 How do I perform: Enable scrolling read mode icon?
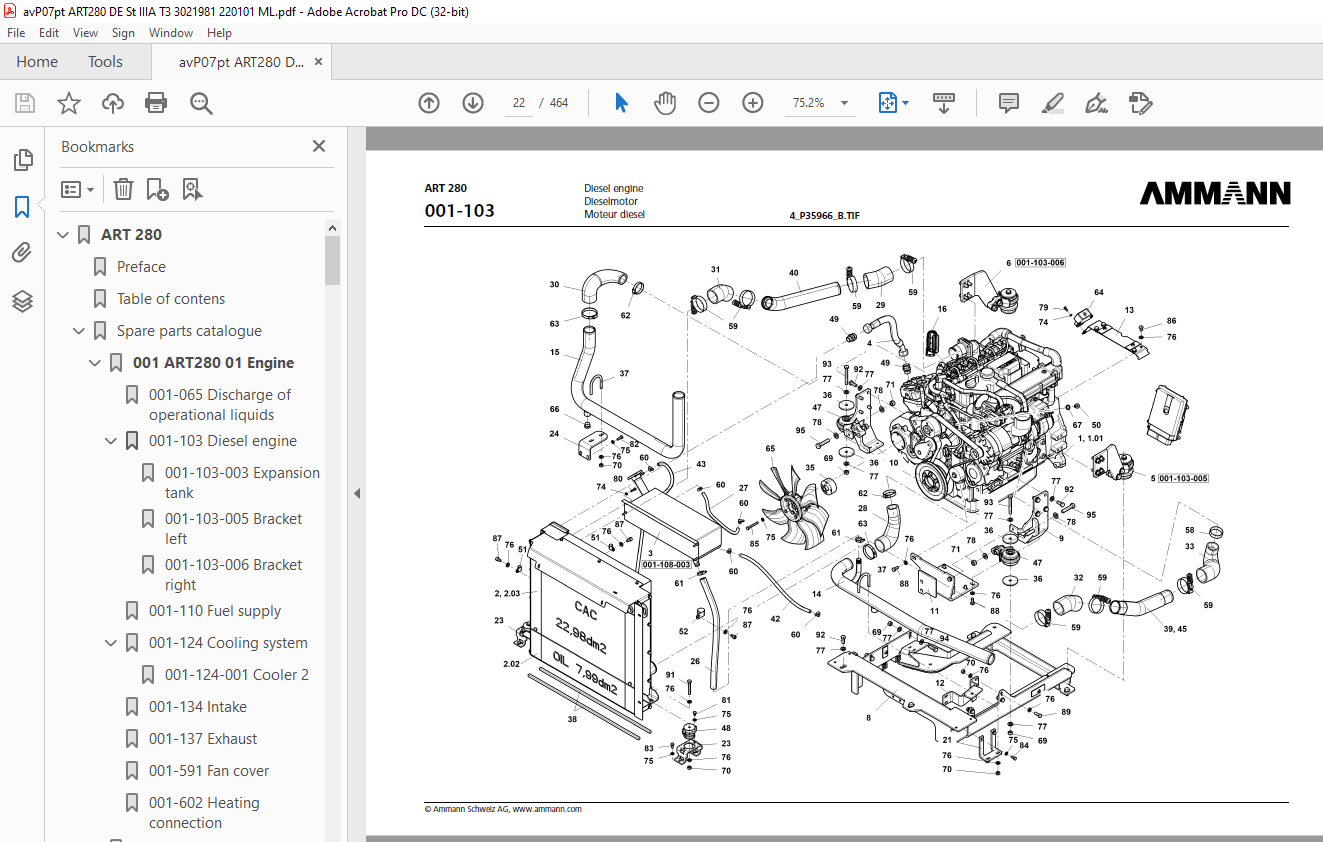click(944, 103)
